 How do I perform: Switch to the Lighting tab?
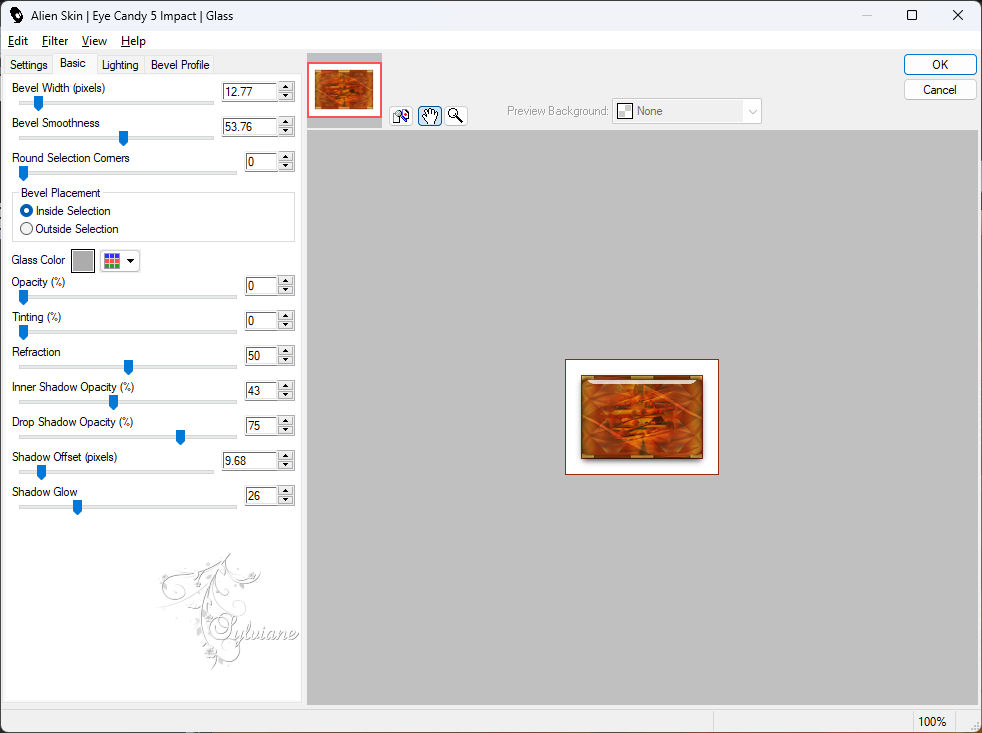[120, 65]
